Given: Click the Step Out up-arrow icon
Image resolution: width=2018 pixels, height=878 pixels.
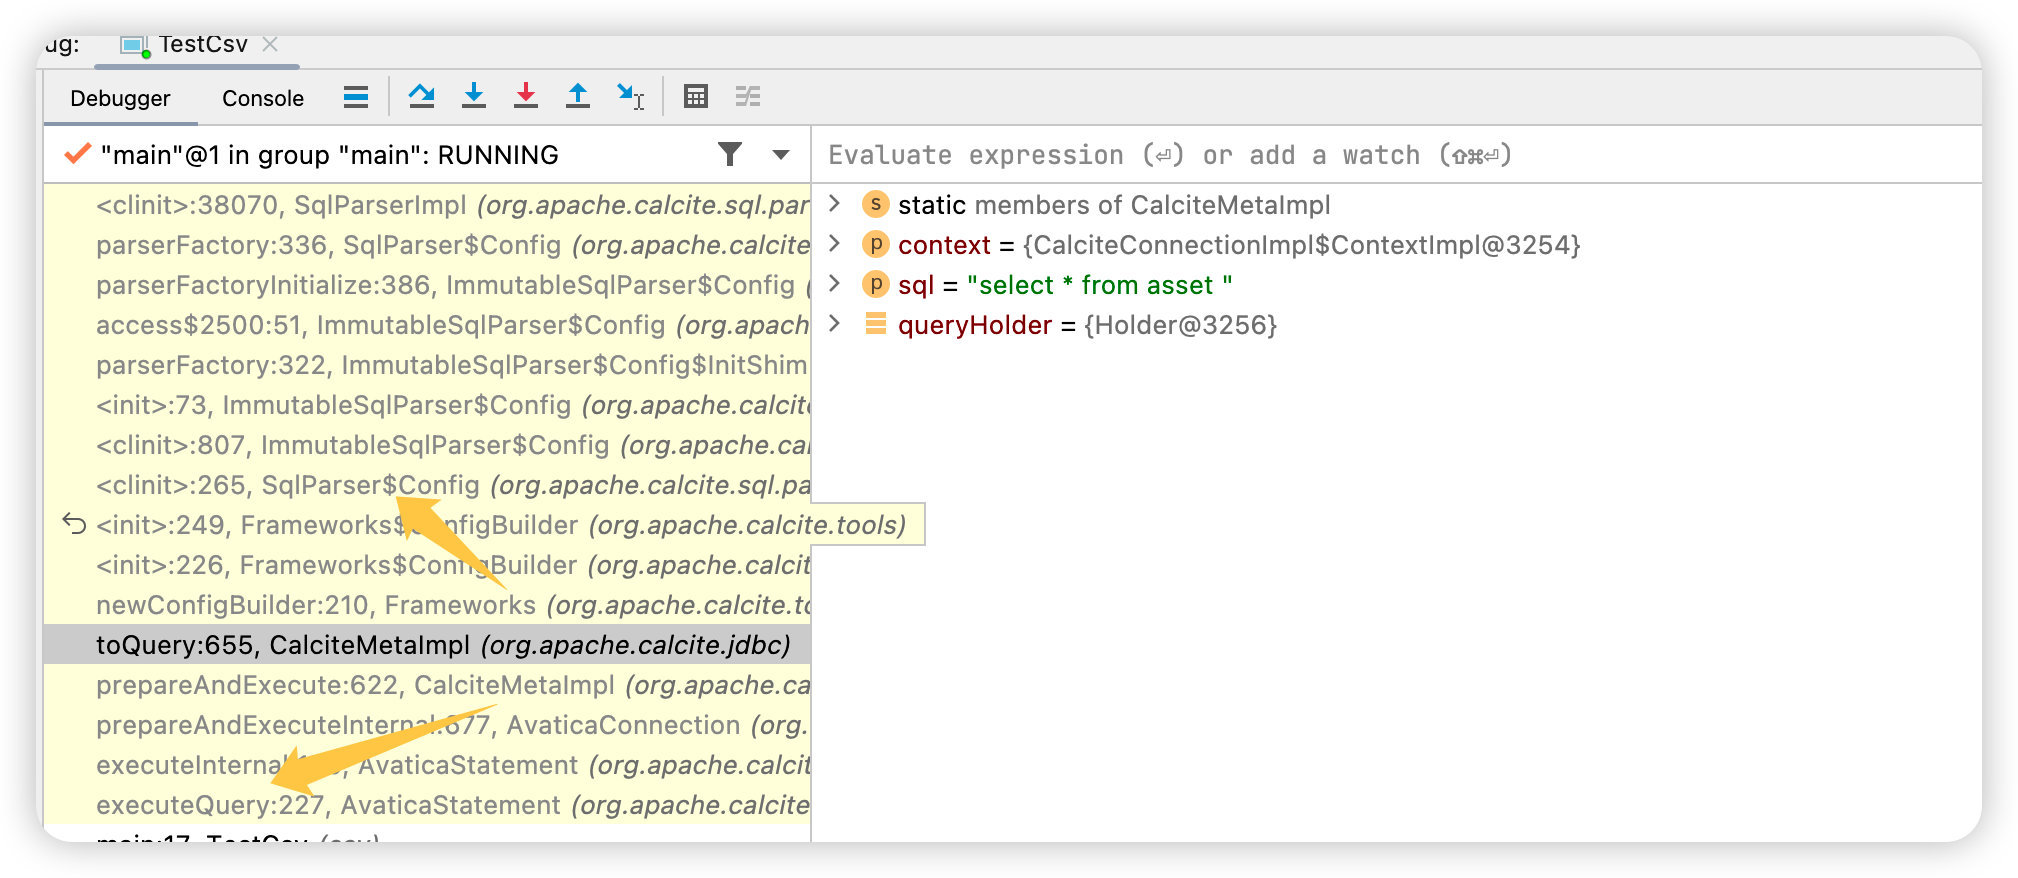Looking at the screenshot, I should click(x=578, y=97).
